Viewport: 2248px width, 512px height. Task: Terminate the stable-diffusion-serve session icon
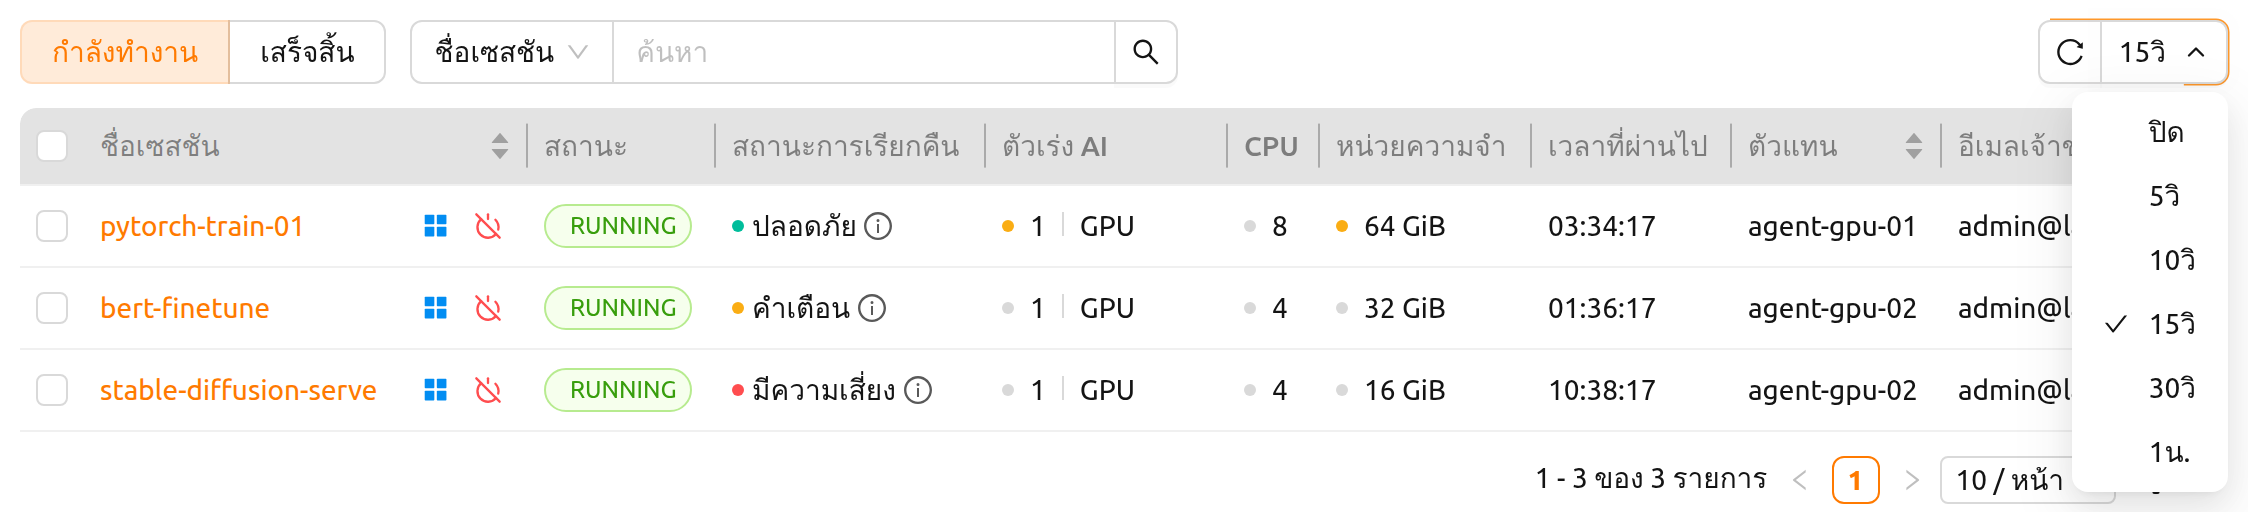click(x=488, y=390)
